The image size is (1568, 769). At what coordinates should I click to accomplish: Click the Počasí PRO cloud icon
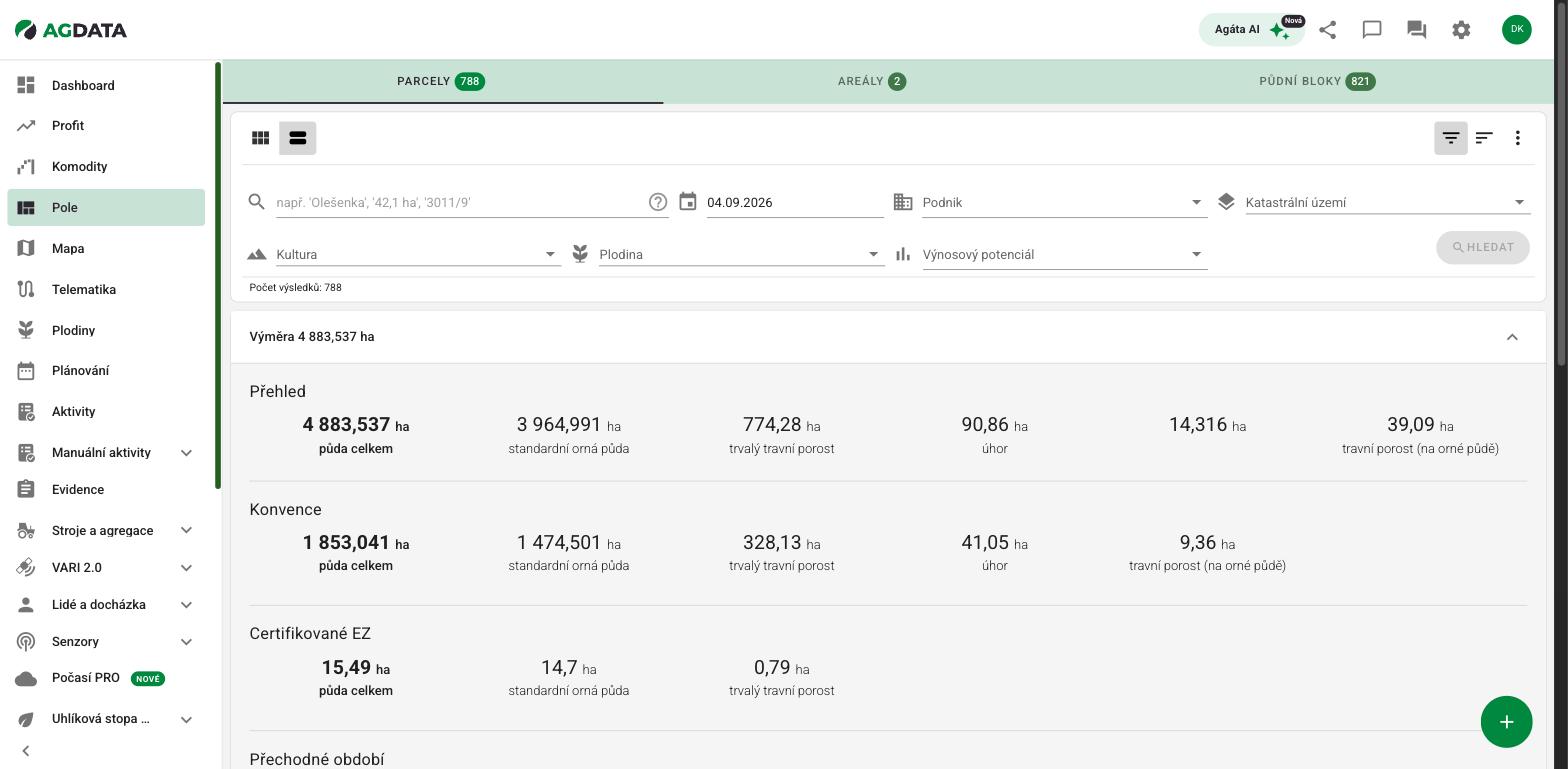pos(27,678)
